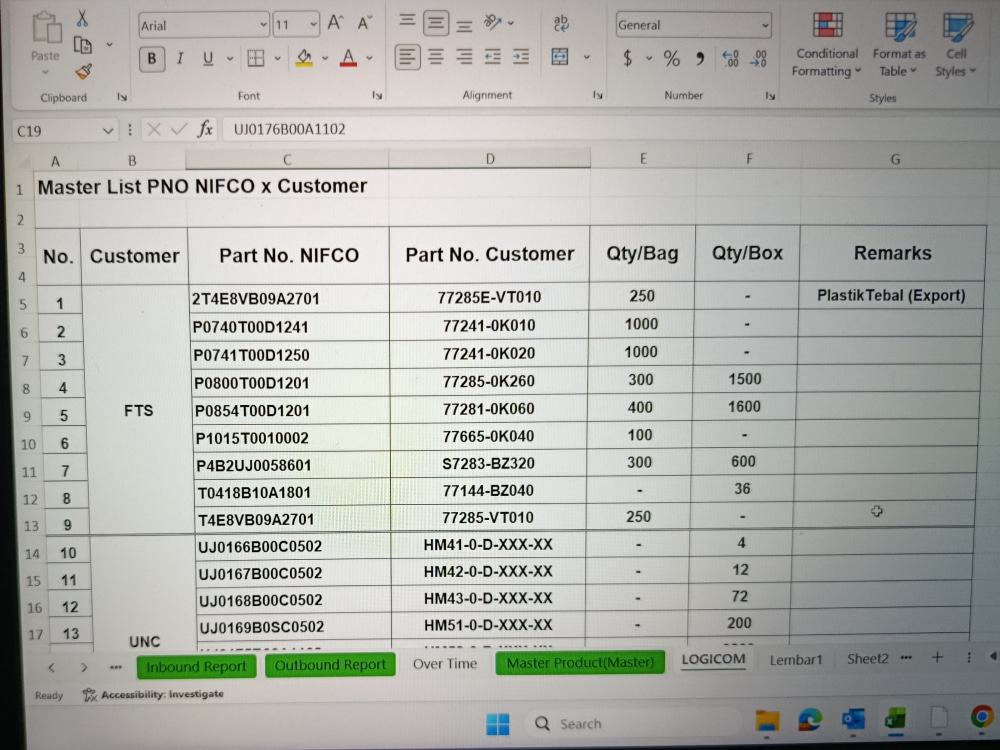Screen dimensions: 1000x750
Task: Apply accounting dollar number format
Action: click(628, 59)
